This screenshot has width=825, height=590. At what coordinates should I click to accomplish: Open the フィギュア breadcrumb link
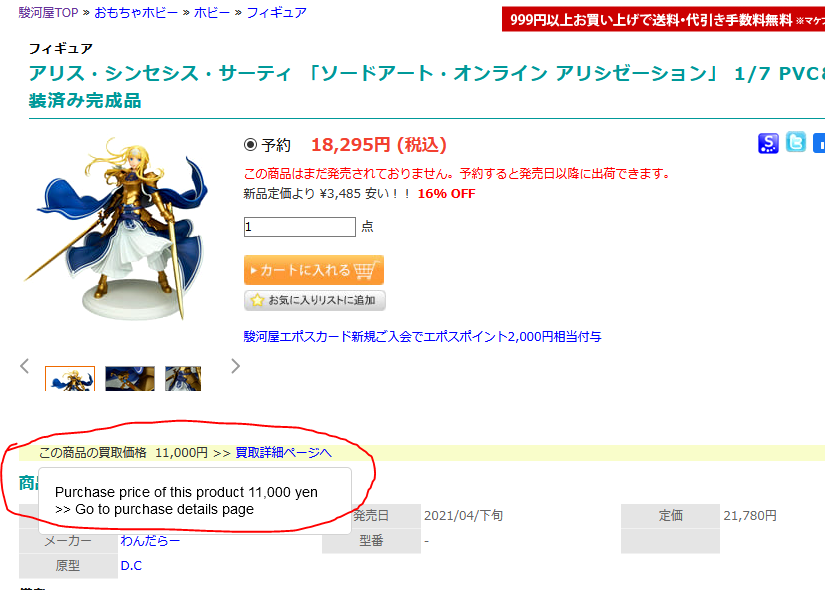277,13
